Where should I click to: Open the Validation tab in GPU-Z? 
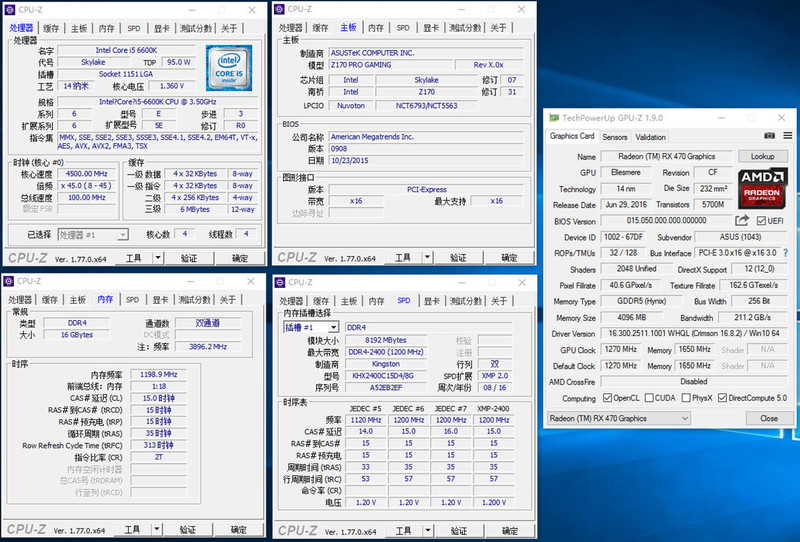[x=651, y=137]
